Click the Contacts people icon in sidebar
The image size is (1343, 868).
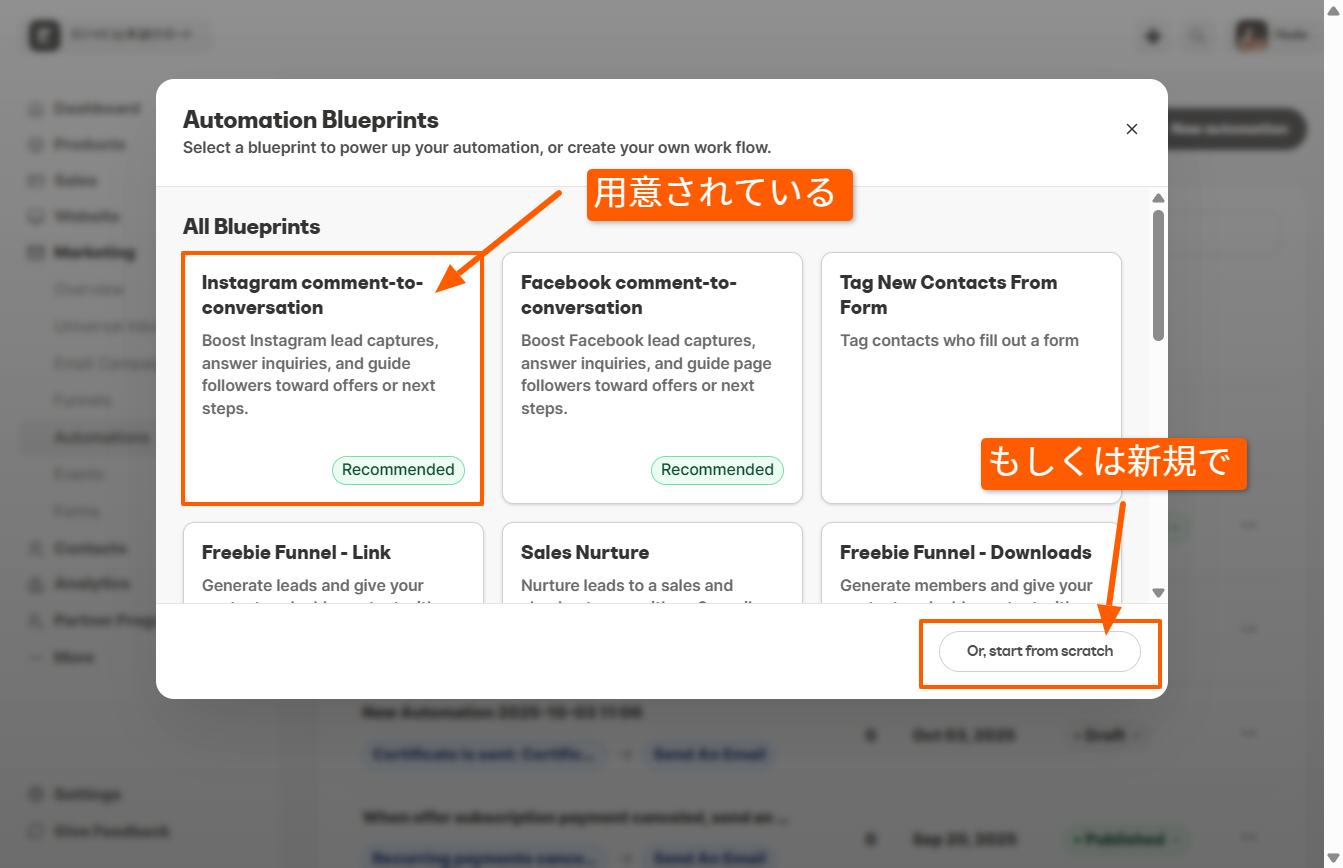[x=36, y=548]
